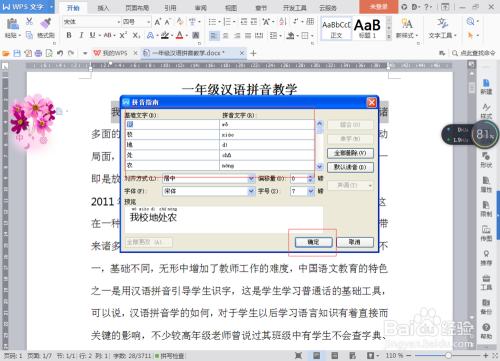Screen dimensions: 500x361
Task: Click the Save disk icon
Action: [17, 53]
